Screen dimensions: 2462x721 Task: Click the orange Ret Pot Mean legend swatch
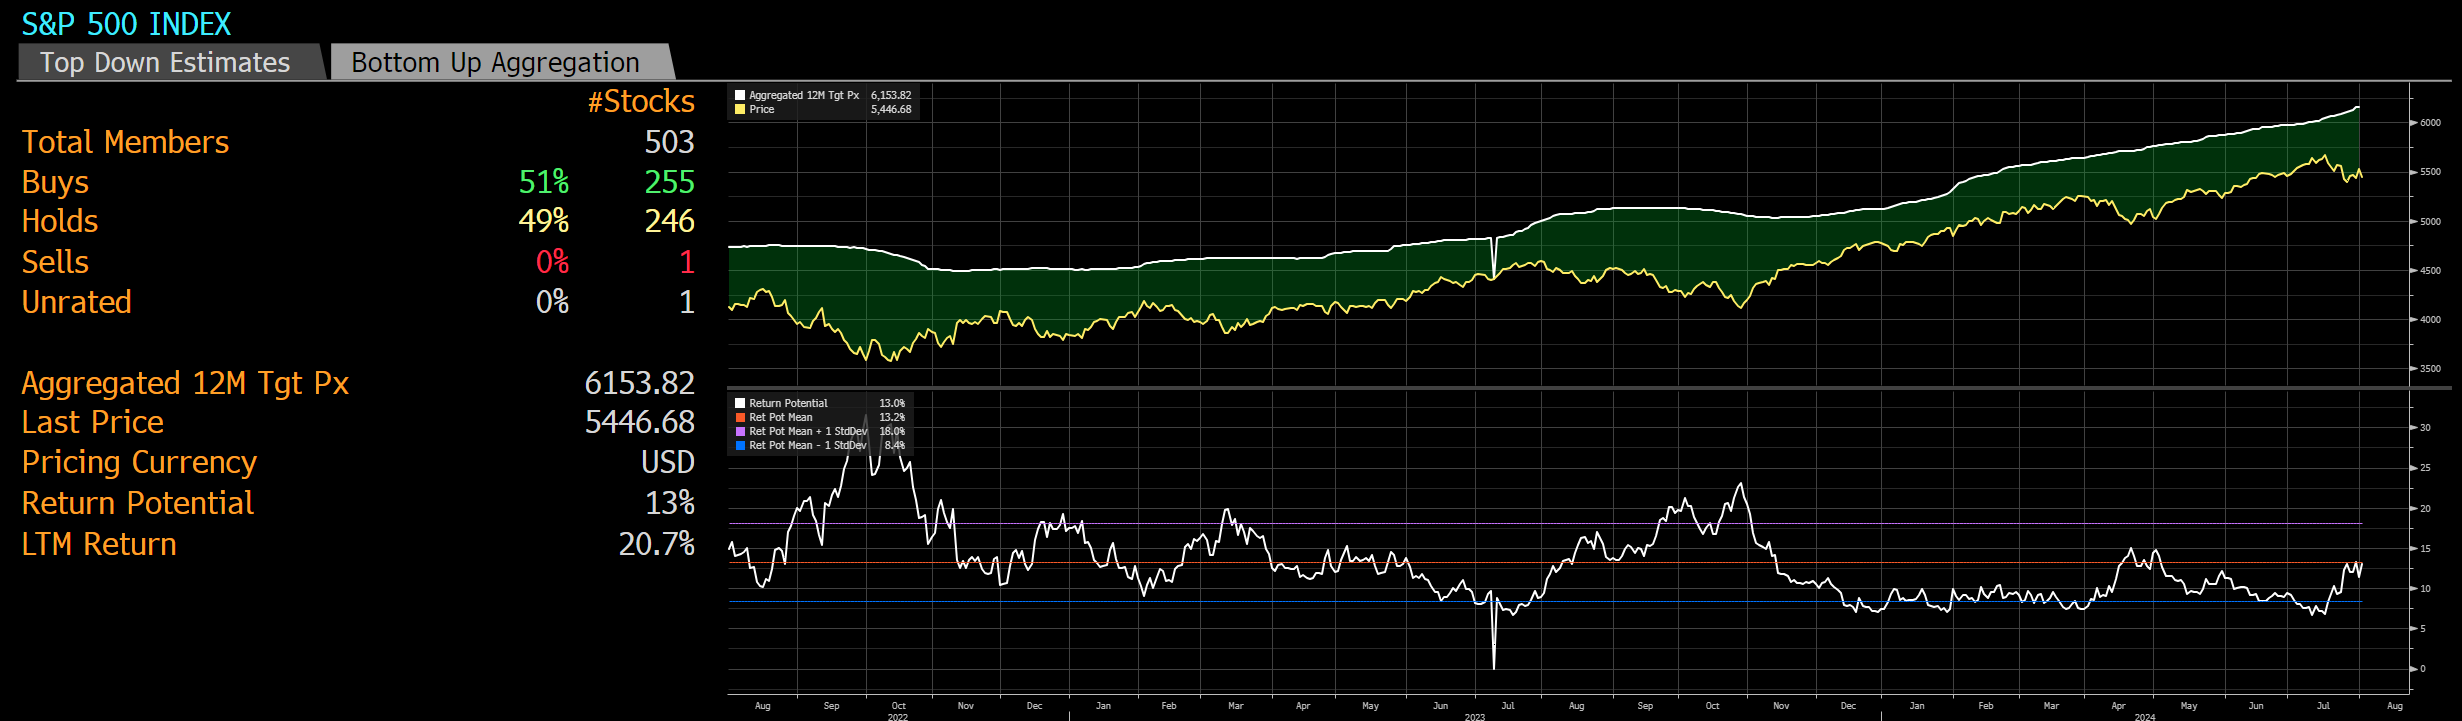click(740, 418)
